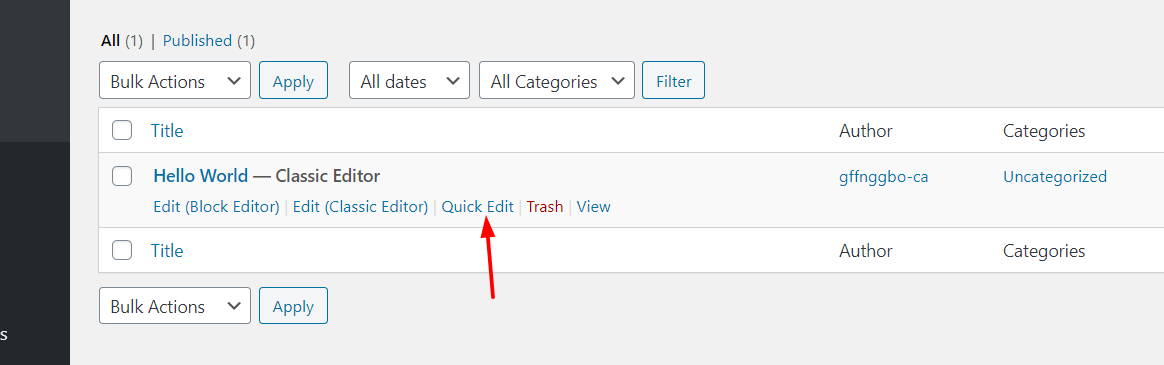Open the top Bulk Actions dropdown

pos(174,81)
